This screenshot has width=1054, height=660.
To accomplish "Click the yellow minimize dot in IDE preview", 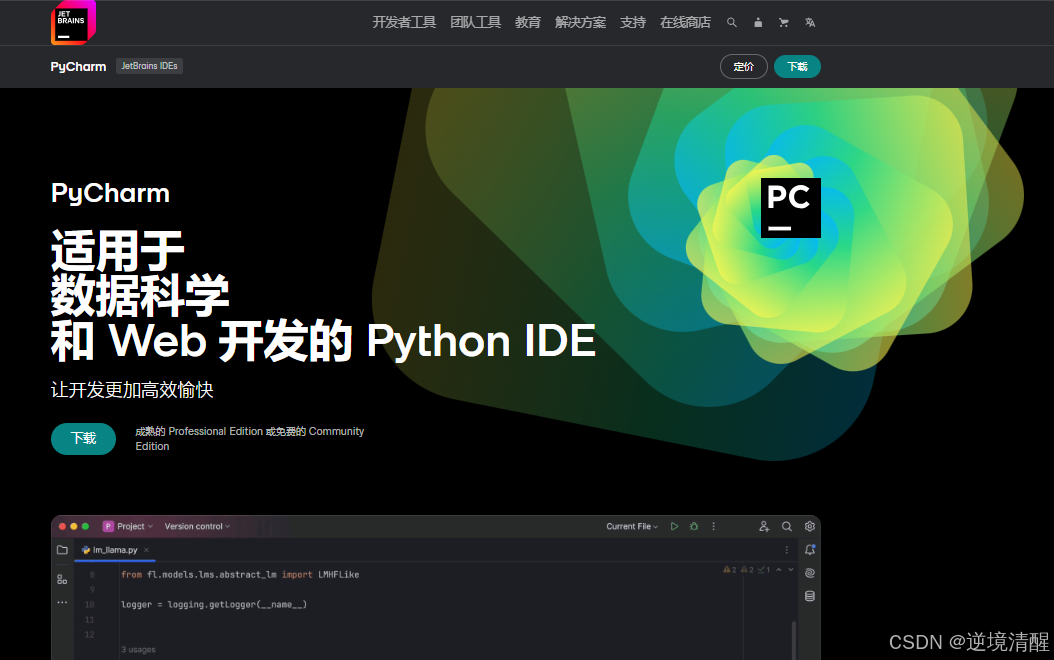I will 74,526.
